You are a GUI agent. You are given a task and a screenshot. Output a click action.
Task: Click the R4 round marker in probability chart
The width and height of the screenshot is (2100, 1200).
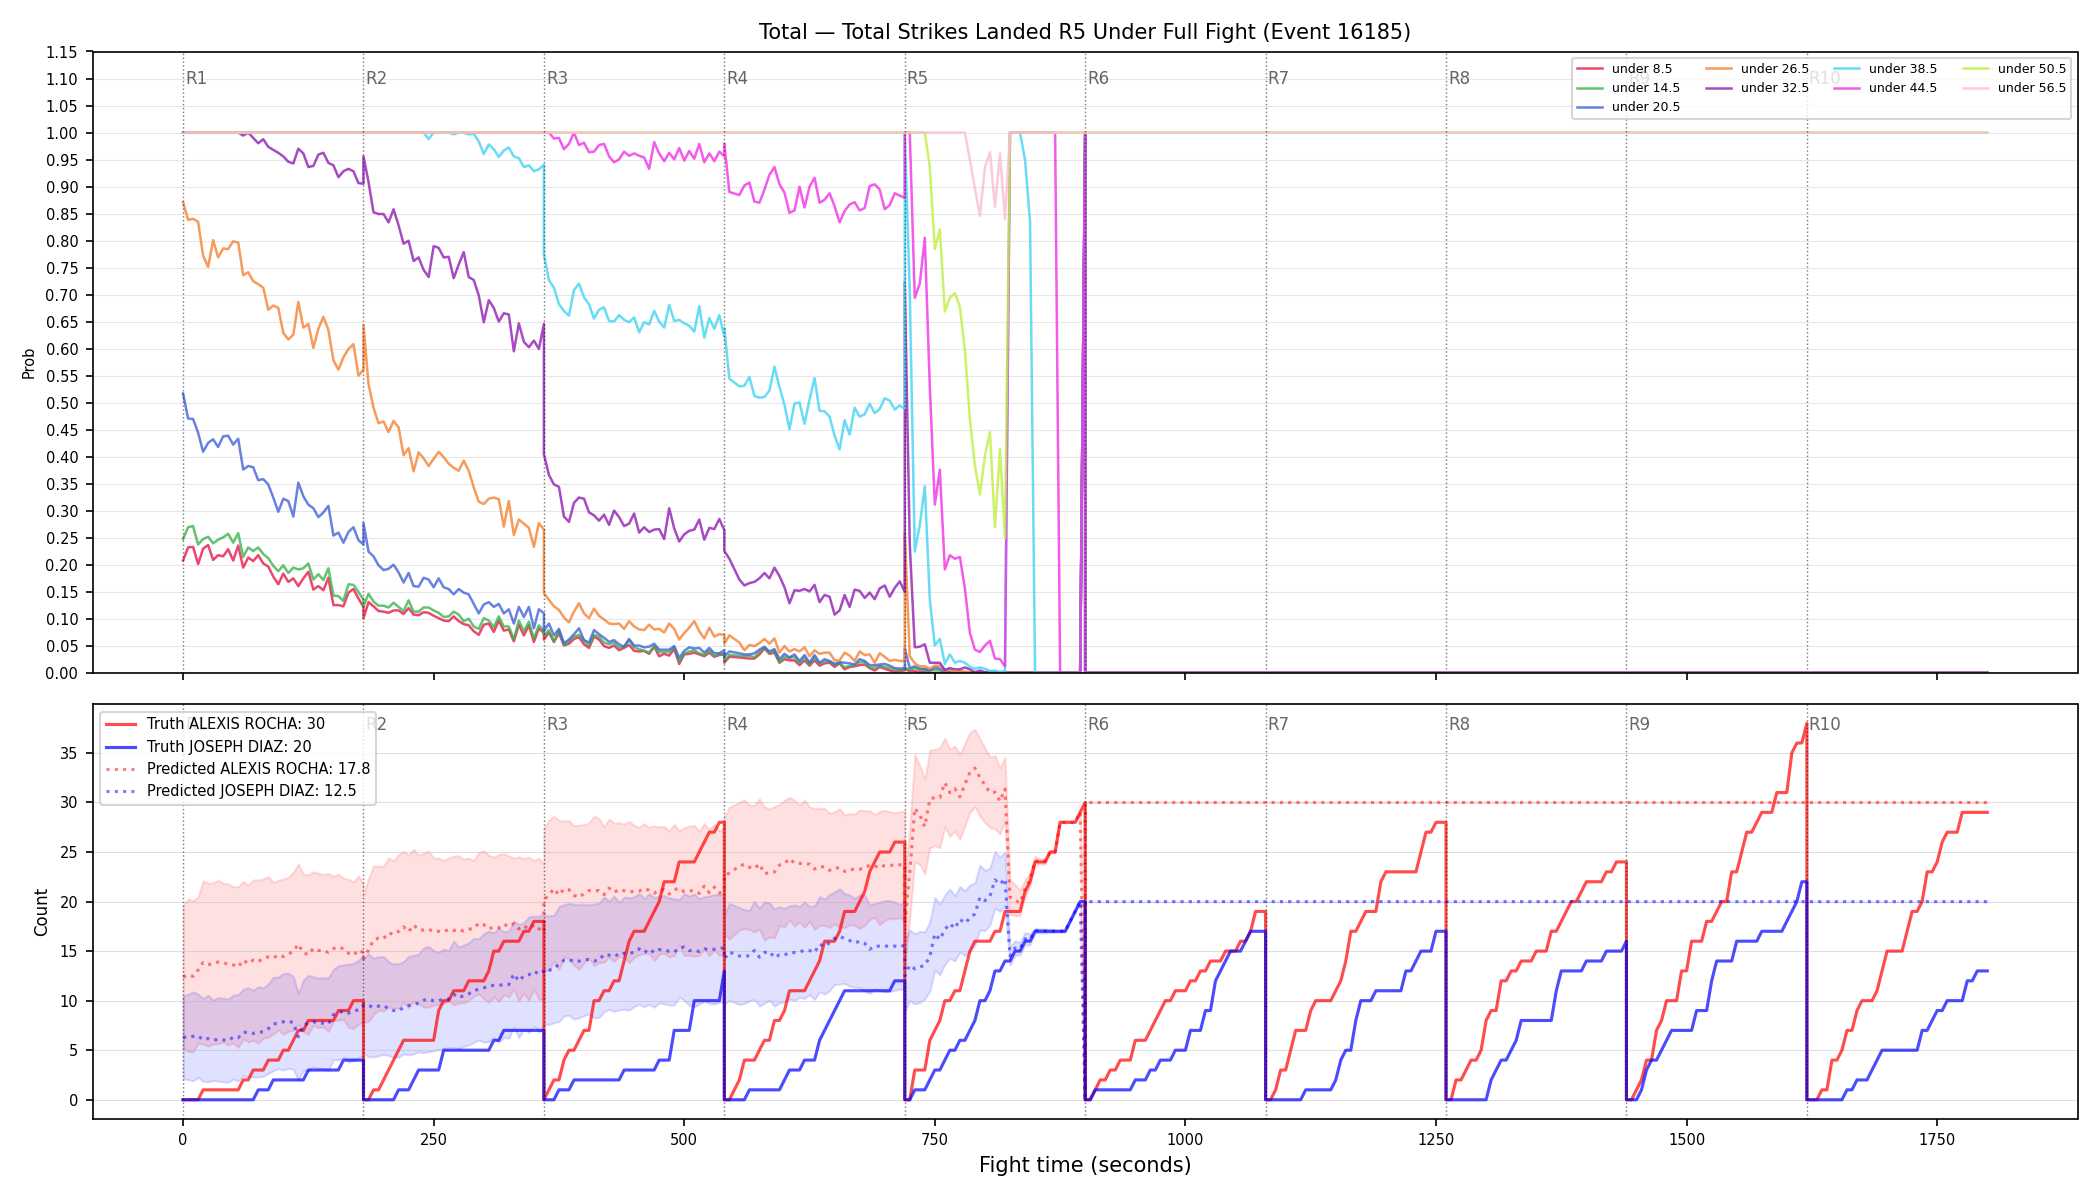(737, 78)
